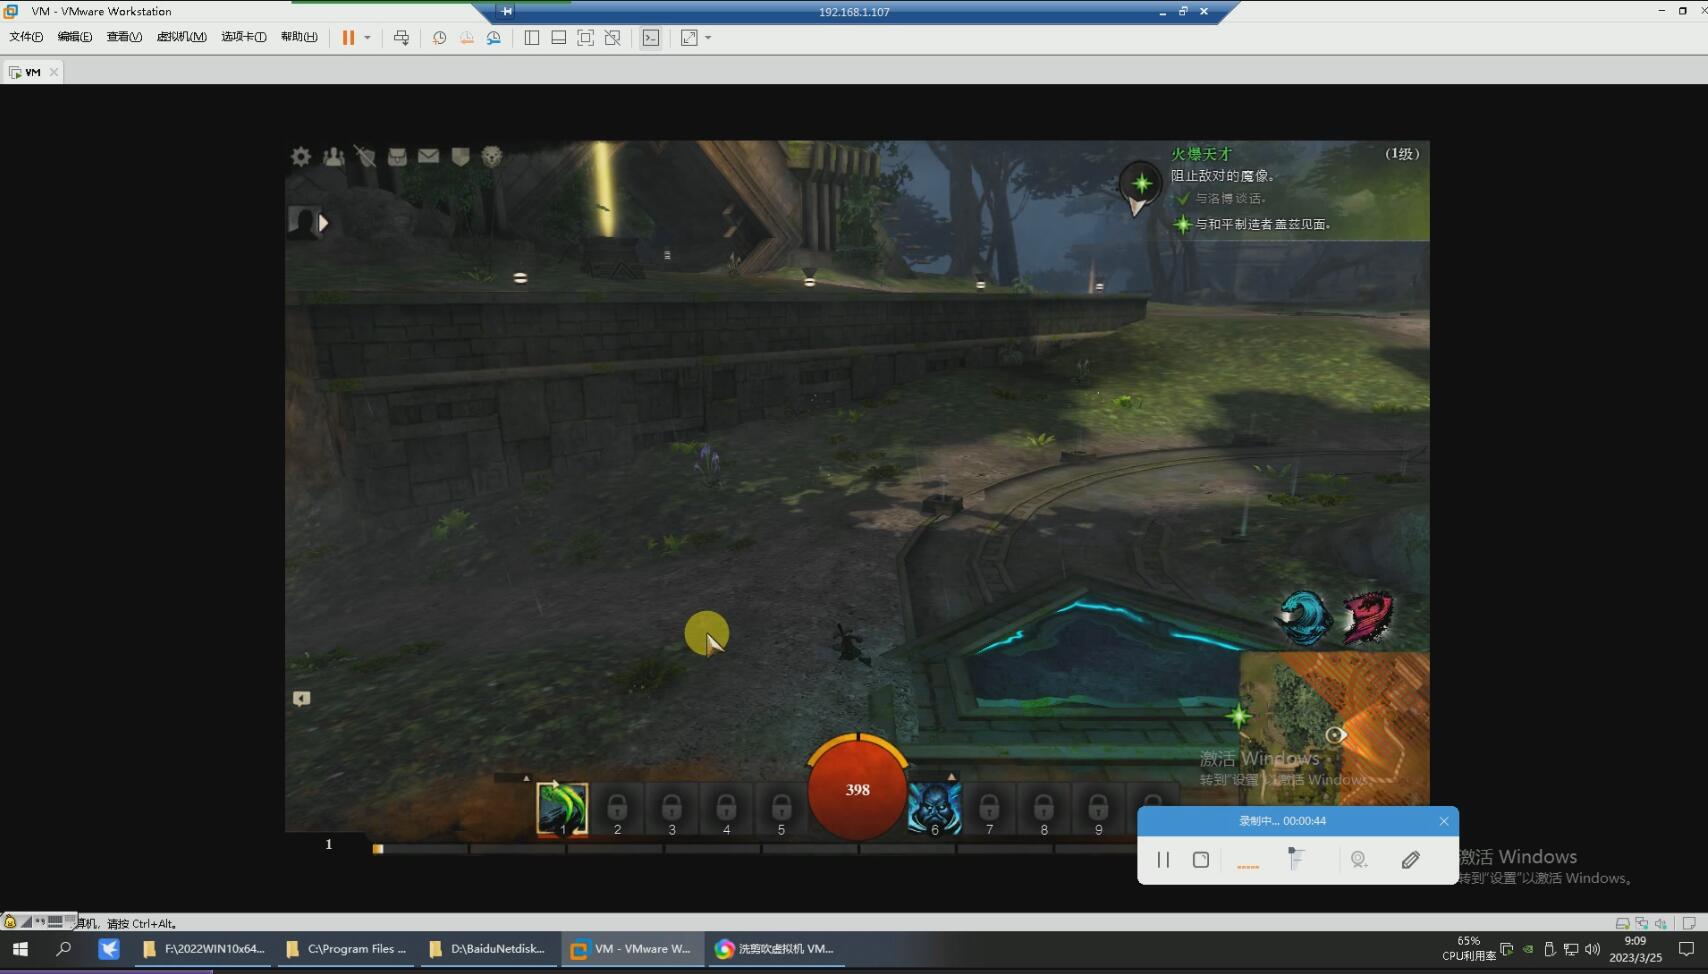Toggle the webcam icon in recorder
This screenshot has width=1708, height=974.
coord(1358,860)
